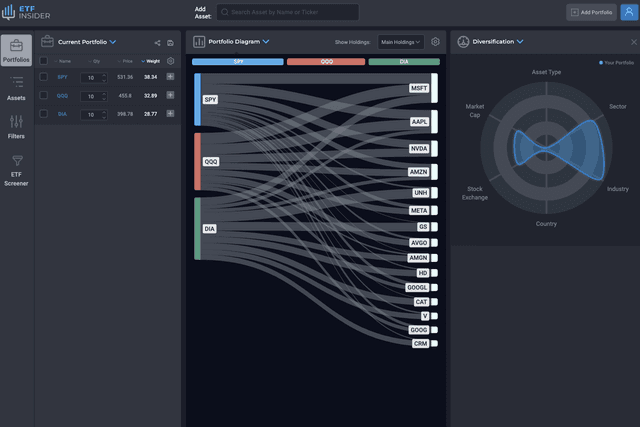640x427 pixels.
Task: Click the plus icon in DIA row
Action: (x=170, y=113)
